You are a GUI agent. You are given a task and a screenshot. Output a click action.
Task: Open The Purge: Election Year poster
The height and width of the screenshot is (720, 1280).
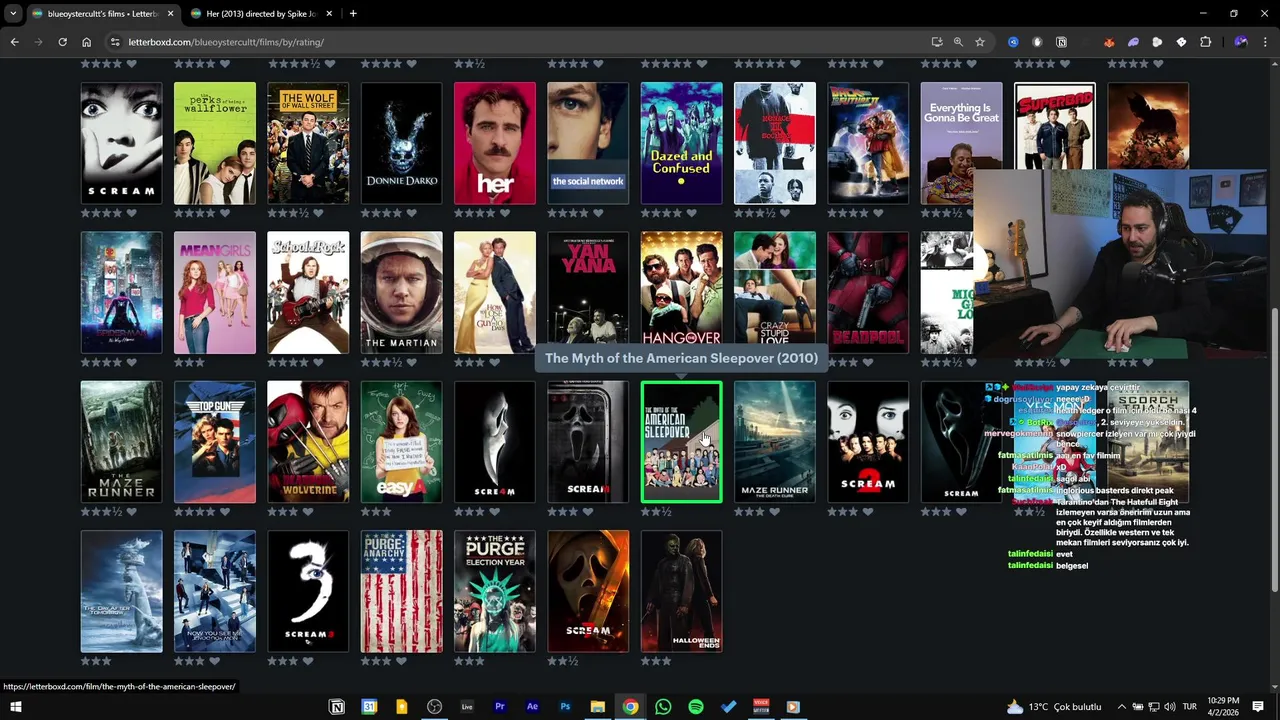pyautogui.click(x=495, y=591)
